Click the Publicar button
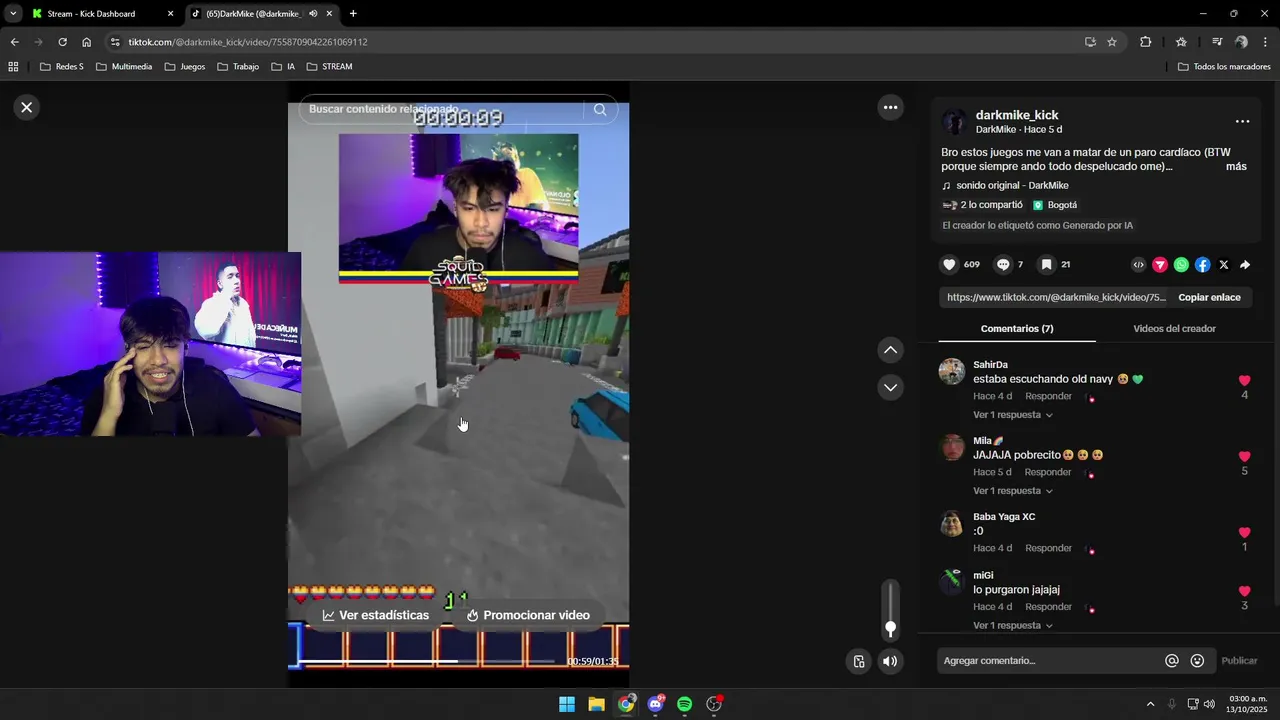Screen dimensions: 1280x720 [x=1239, y=661]
